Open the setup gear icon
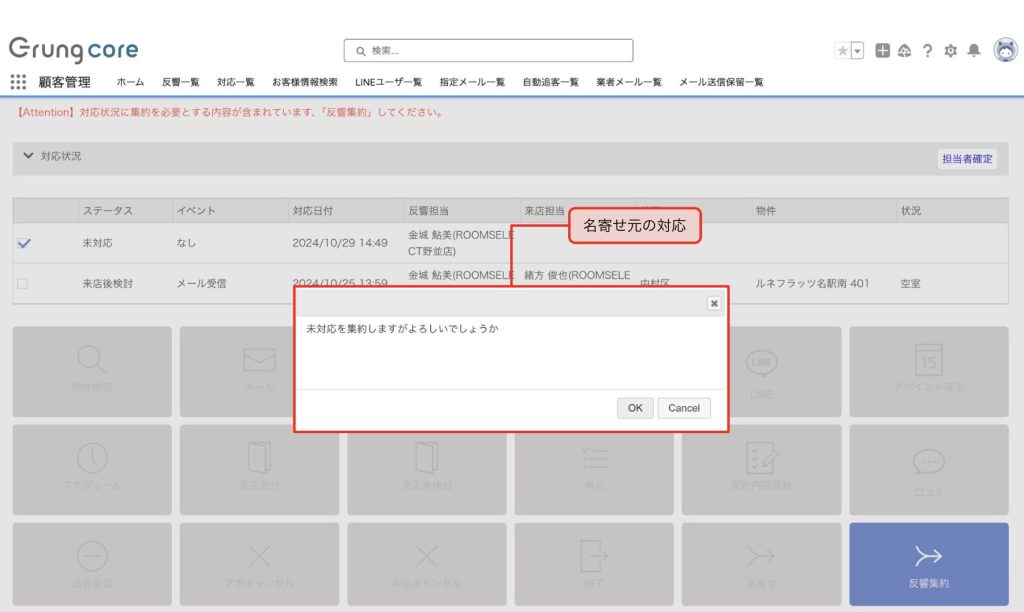This screenshot has height=612, width=1024. 950,51
